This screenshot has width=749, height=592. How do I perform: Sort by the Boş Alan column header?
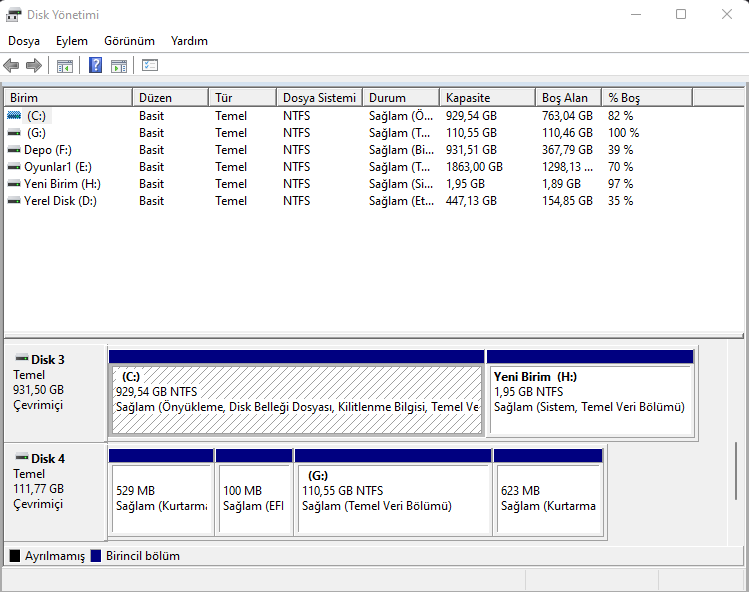point(568,97)
